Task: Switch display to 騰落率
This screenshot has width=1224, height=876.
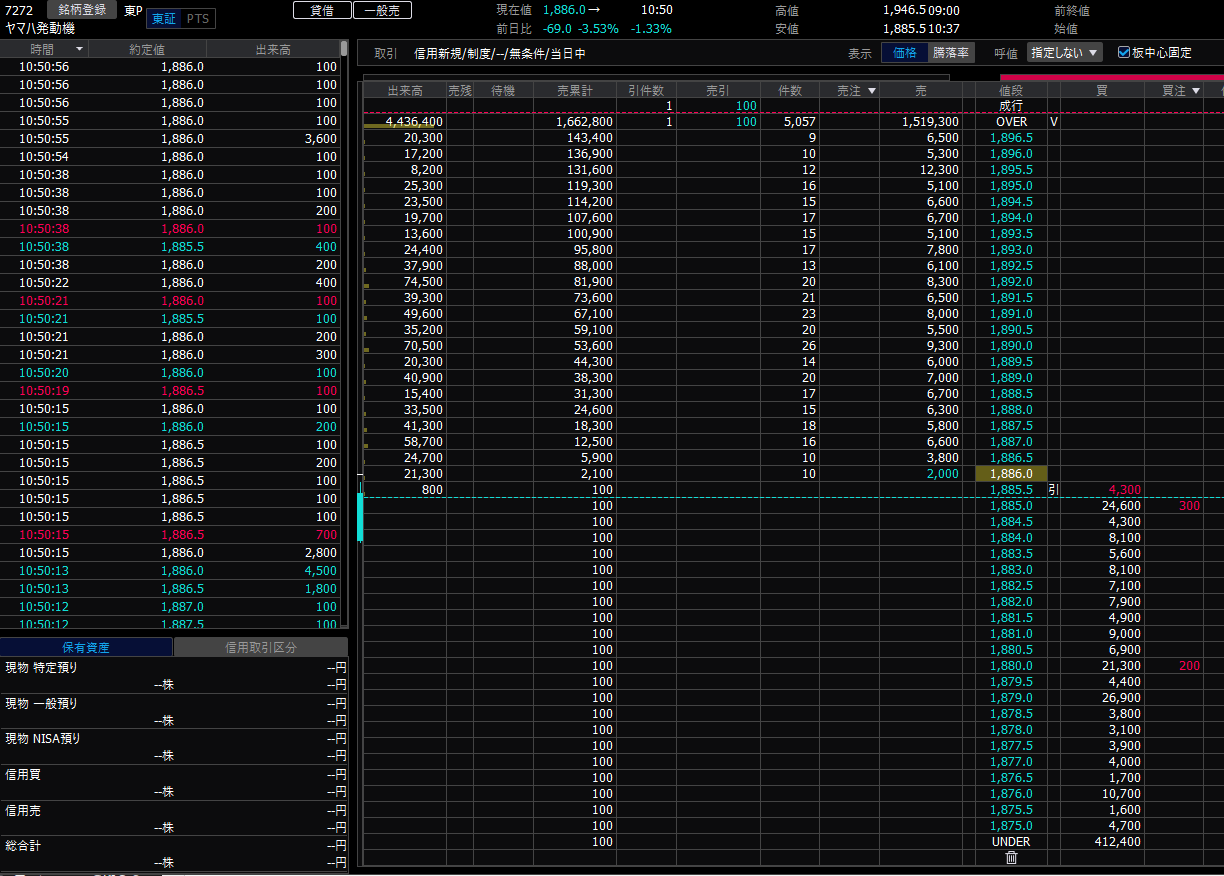Action: click(x=951, y=52)
